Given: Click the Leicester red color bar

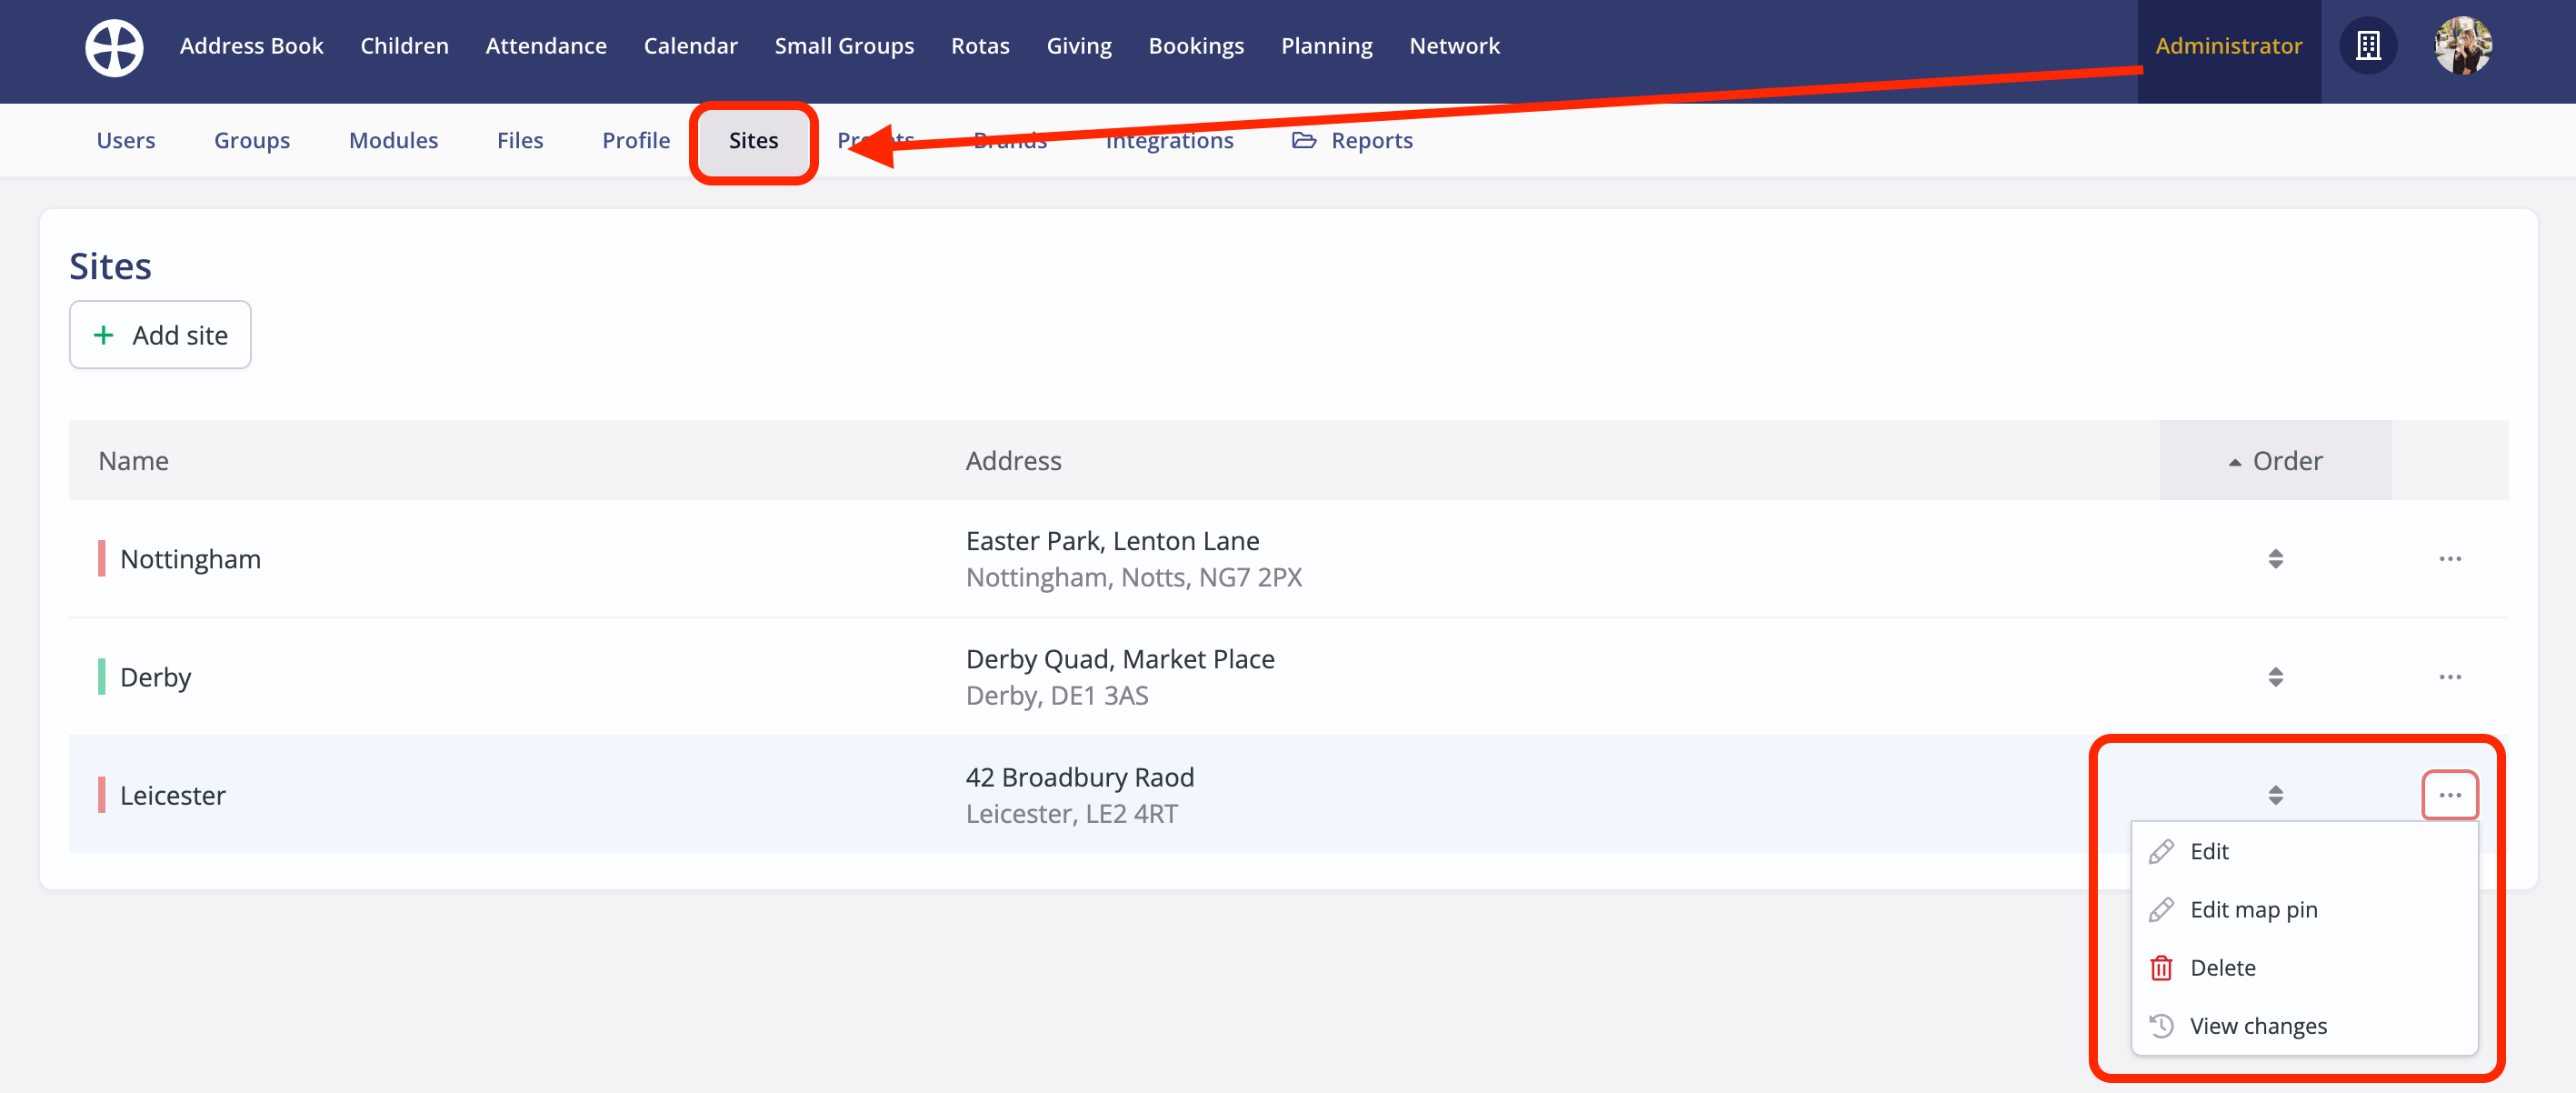Looking at the screenshot, I should point(102,795).
